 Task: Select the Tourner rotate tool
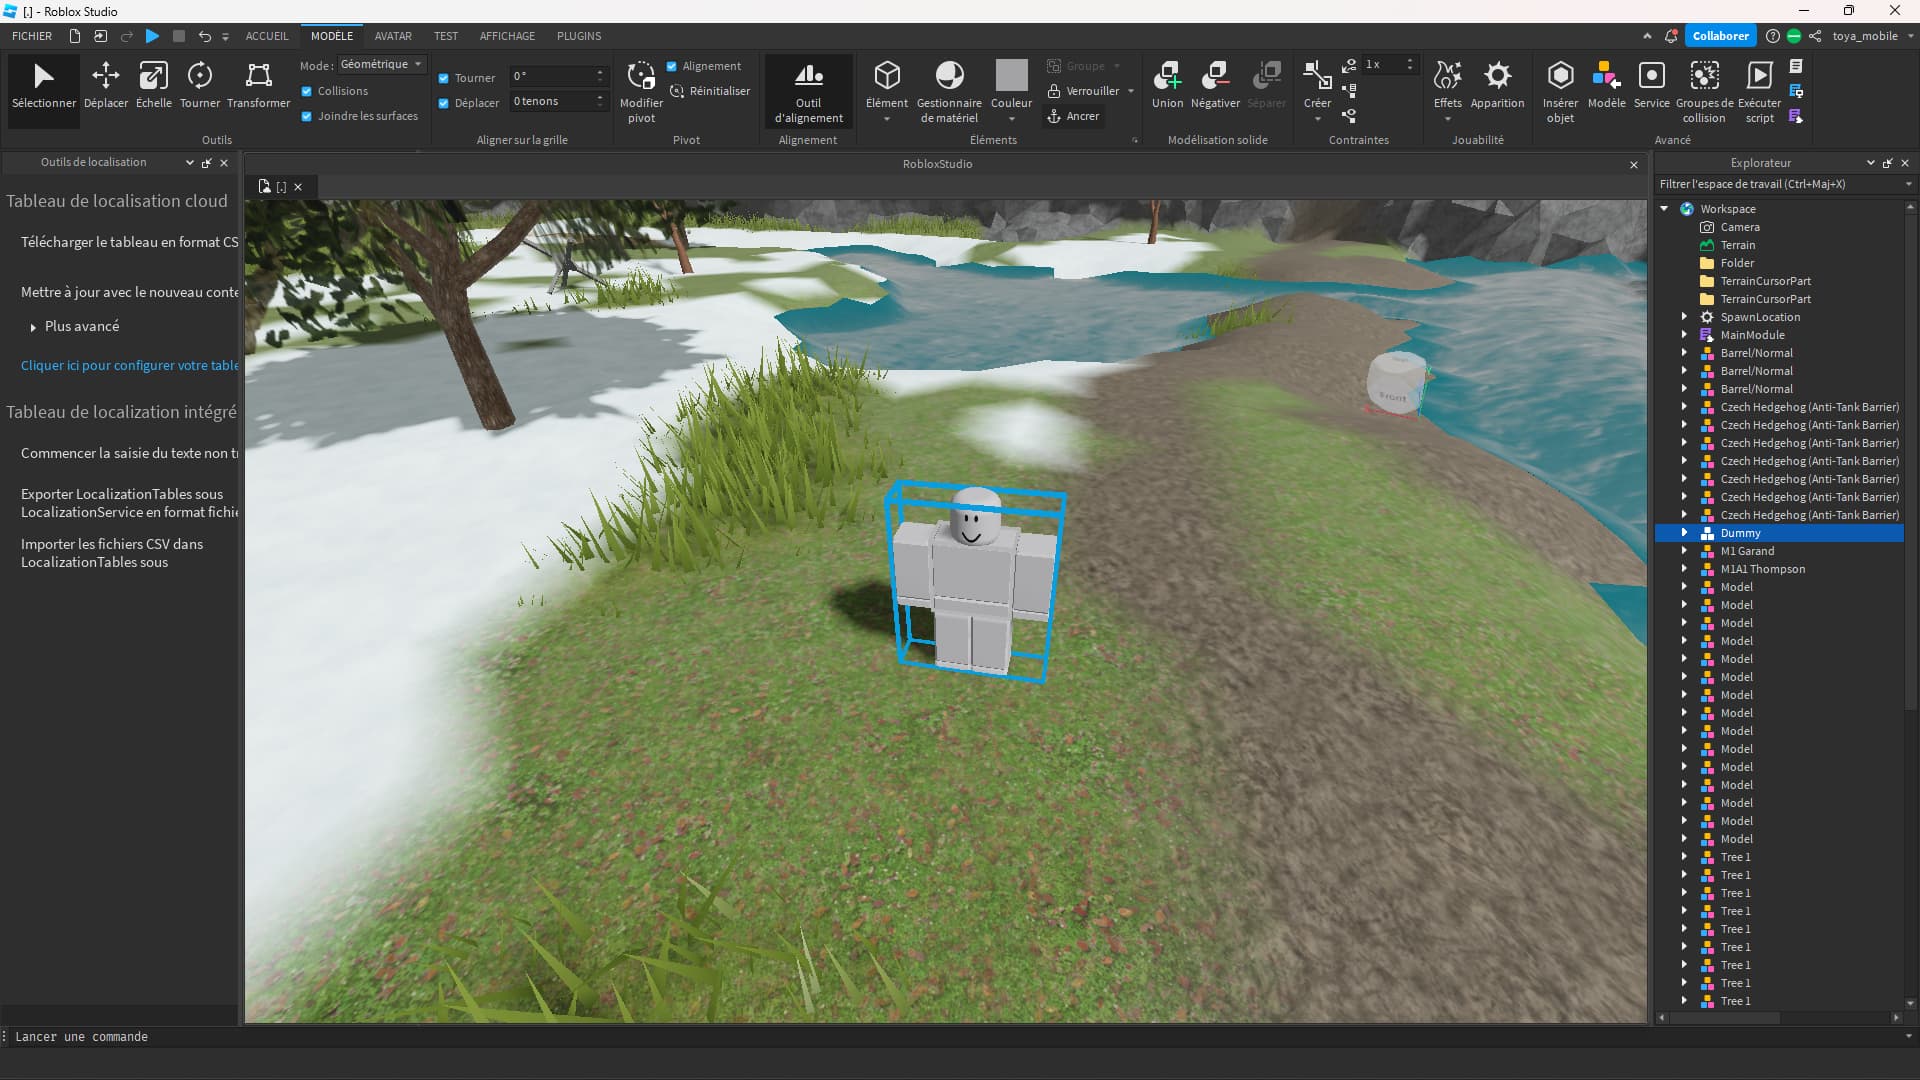coord(200,86)
